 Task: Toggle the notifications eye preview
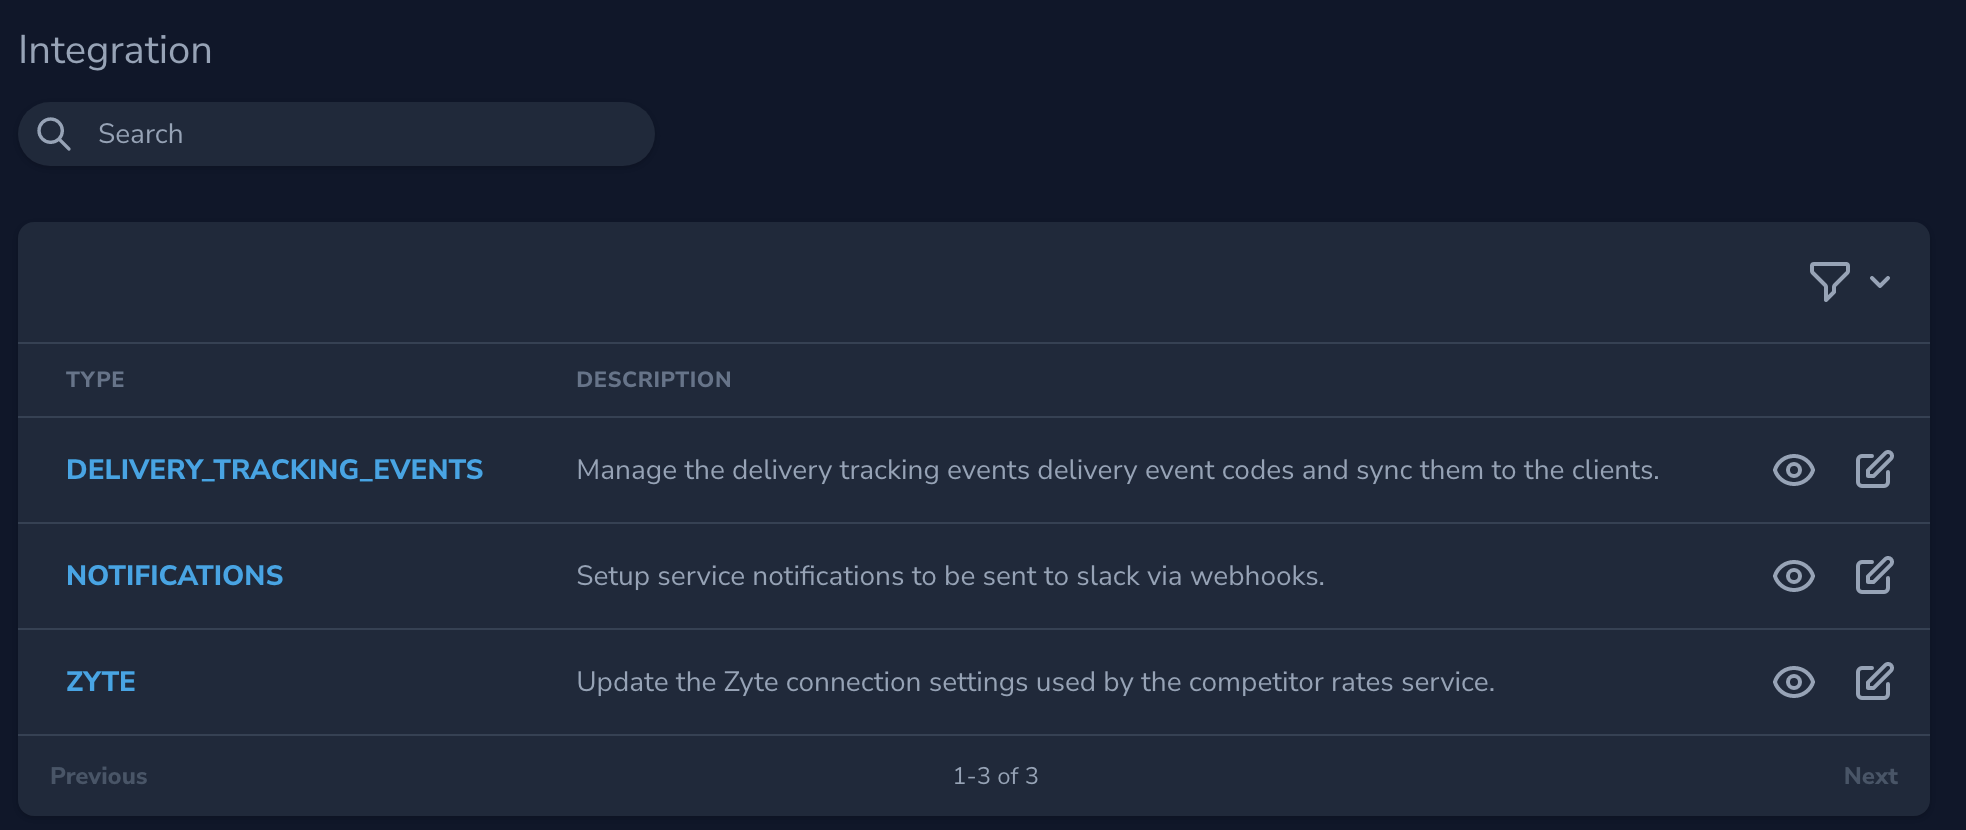(x=1793, y=576)
